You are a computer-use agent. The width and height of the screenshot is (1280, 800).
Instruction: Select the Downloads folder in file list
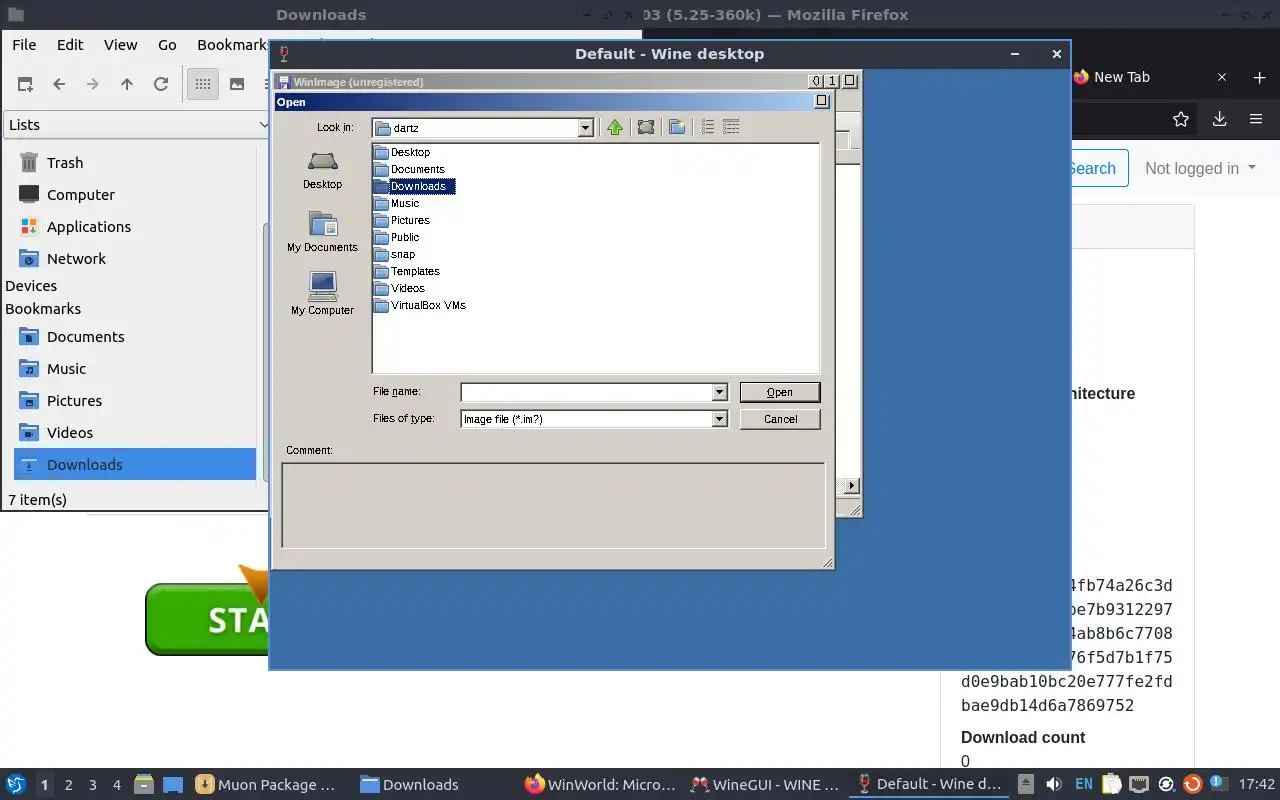point(414,186)
